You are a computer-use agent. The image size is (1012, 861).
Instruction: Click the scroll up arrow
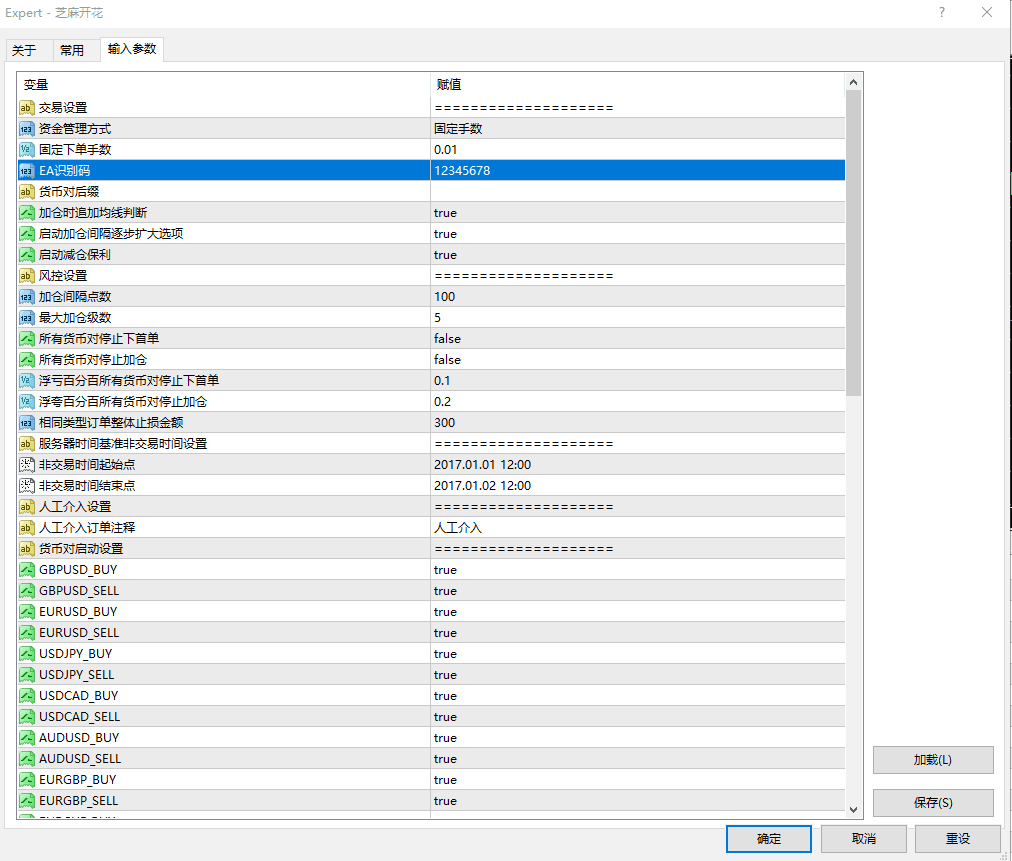coord(853,82)
